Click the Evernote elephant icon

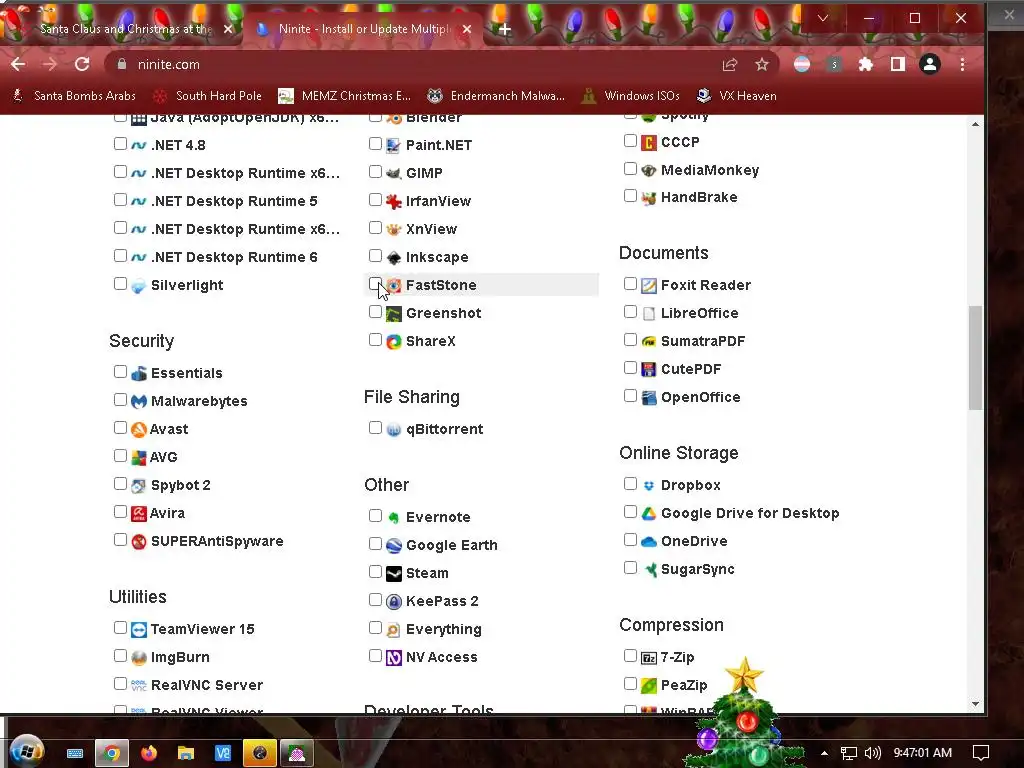click(x=393, y=517)
